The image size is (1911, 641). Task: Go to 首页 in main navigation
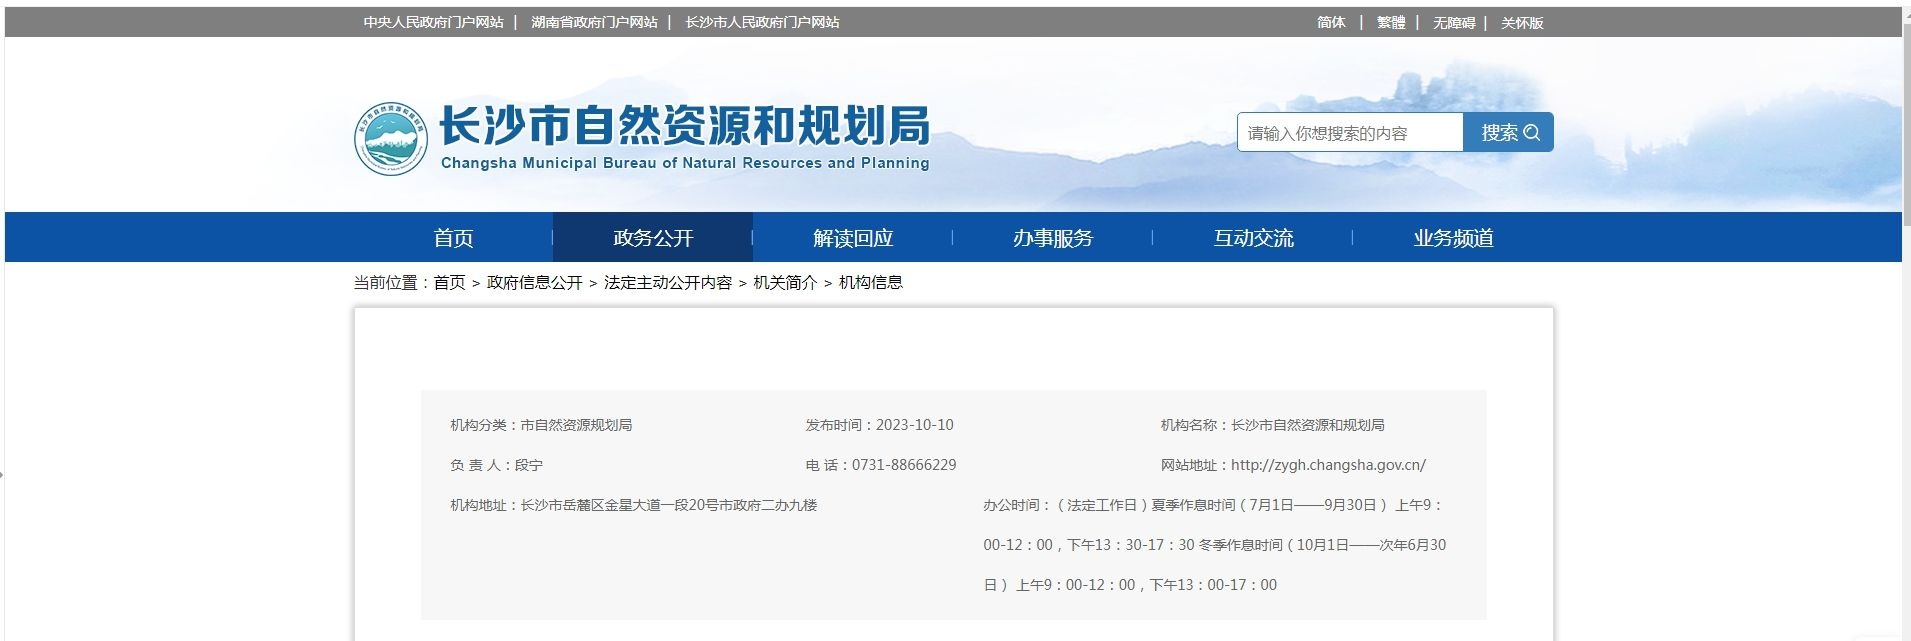coord(453,238)
